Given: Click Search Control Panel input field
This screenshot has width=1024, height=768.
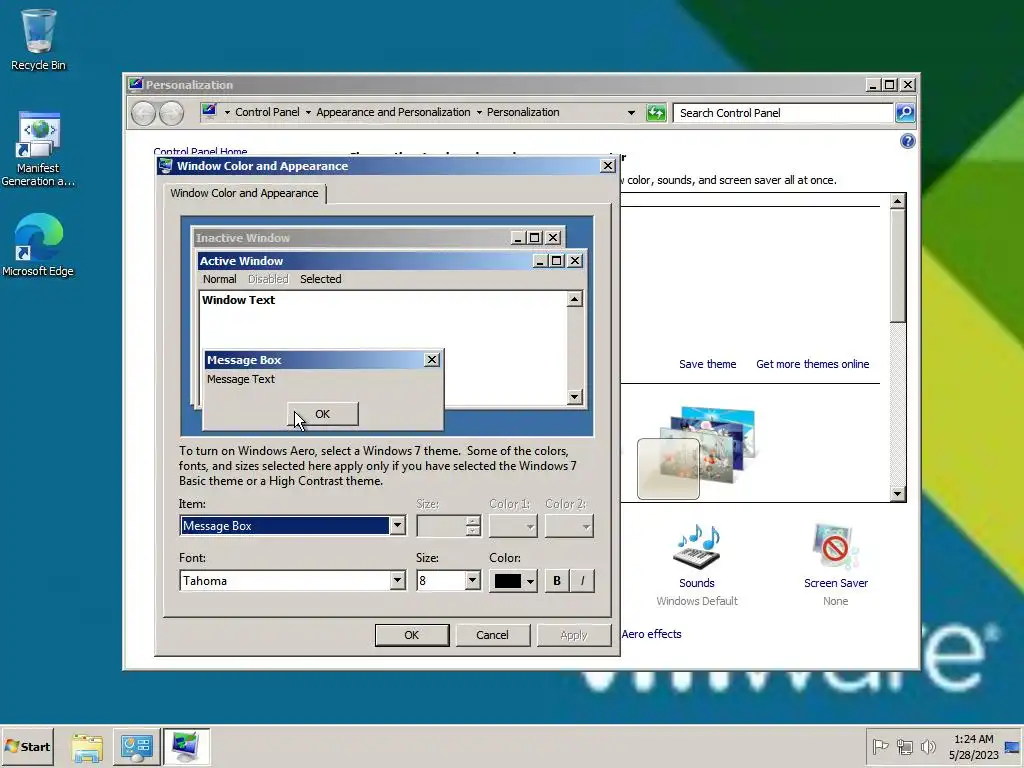Looking at the screenshot, I should tap(783, 113).
